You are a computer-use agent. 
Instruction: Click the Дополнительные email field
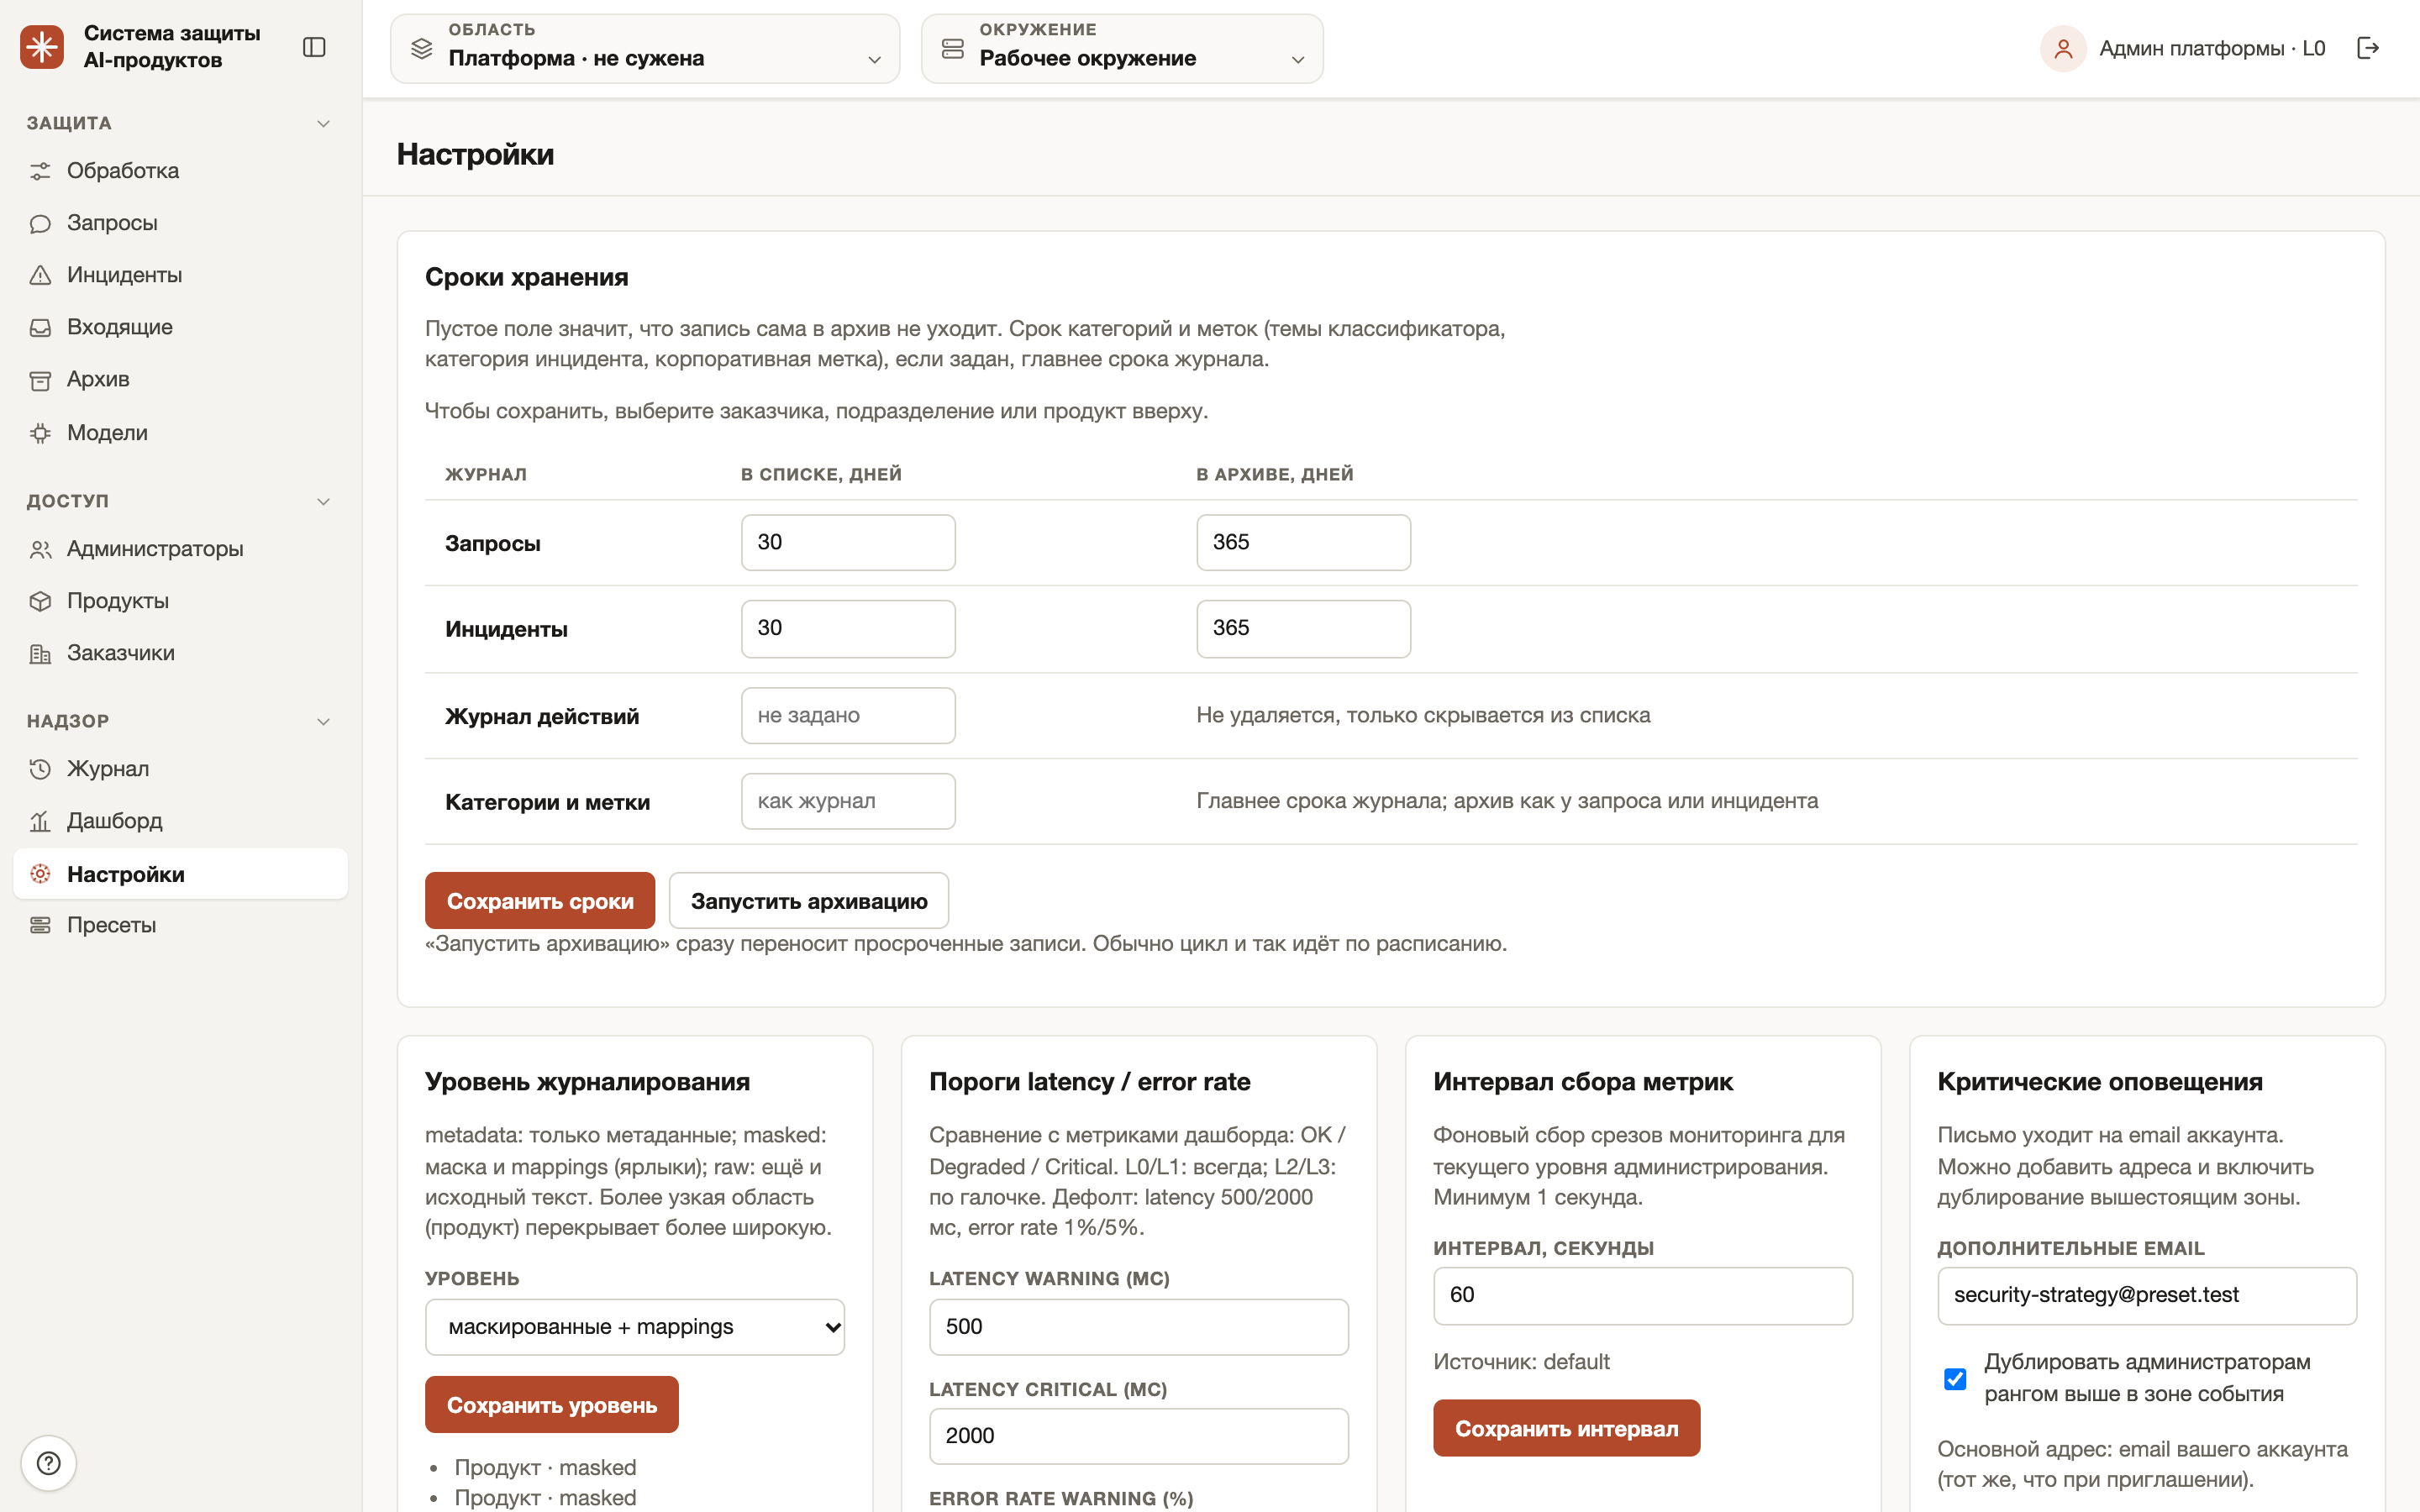coord(2147,1295)
